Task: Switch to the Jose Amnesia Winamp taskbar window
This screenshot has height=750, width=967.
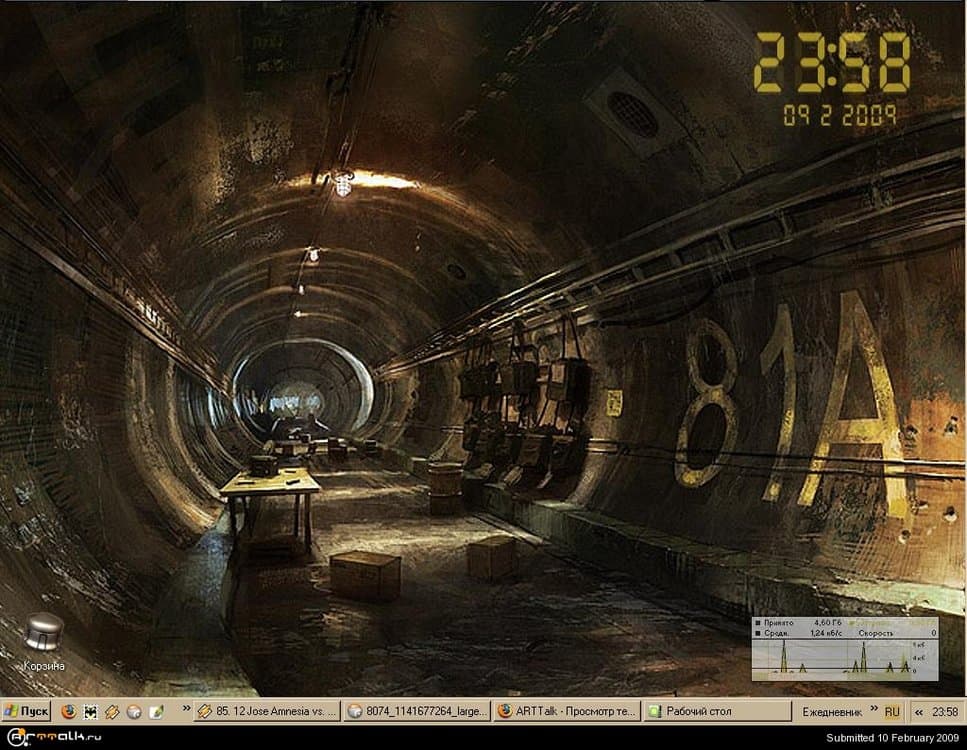Action: coord(266,712)
